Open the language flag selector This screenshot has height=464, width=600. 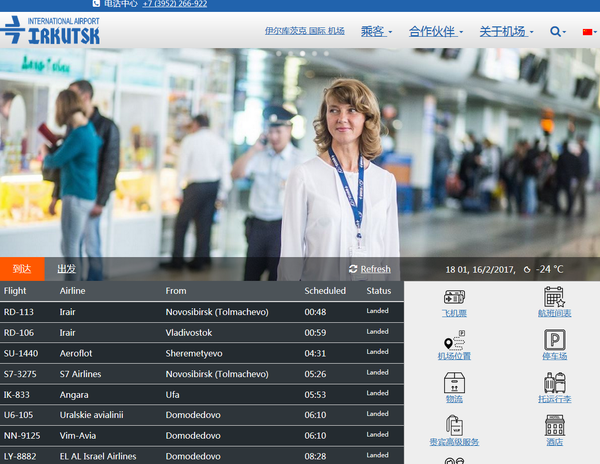(588, 32)
